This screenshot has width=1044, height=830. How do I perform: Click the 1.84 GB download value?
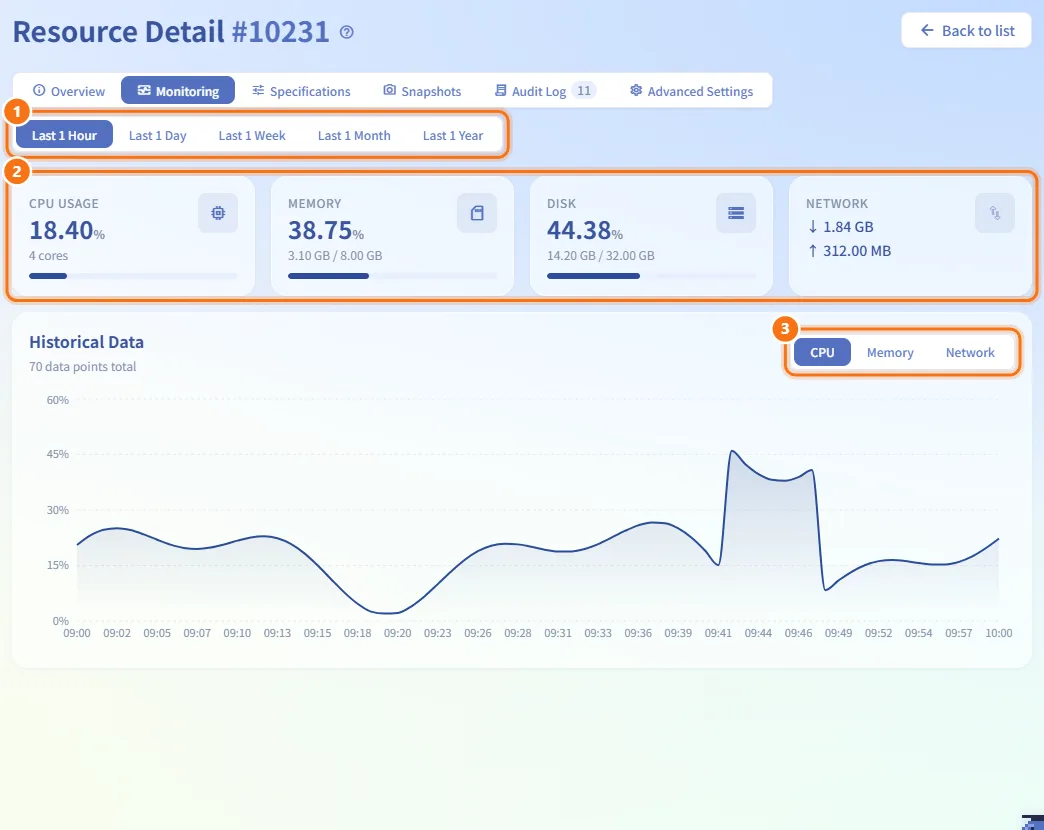click(848, 227)
